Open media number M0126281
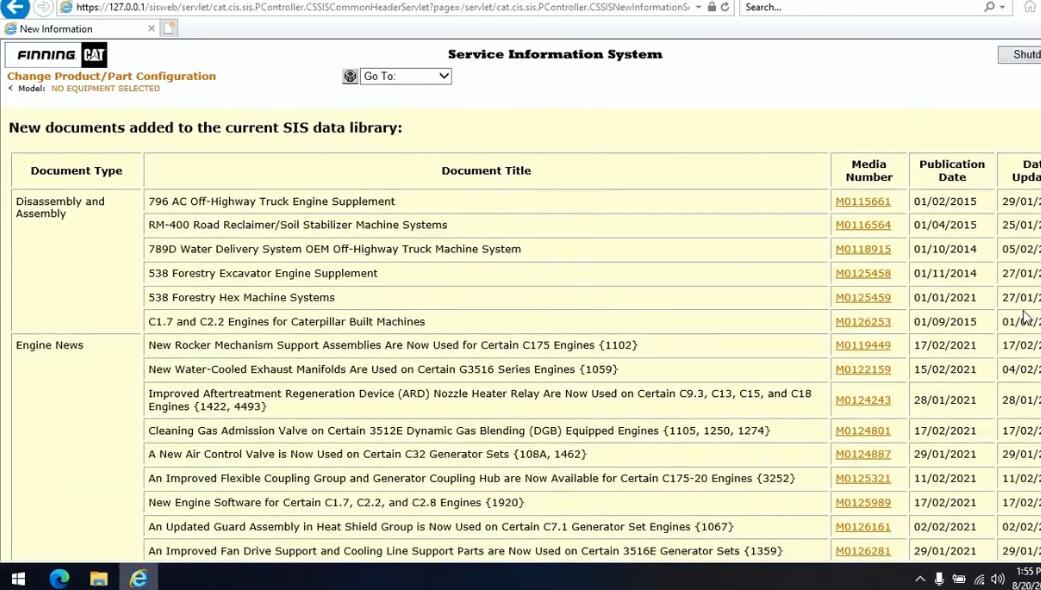 [x=863, y=551]
